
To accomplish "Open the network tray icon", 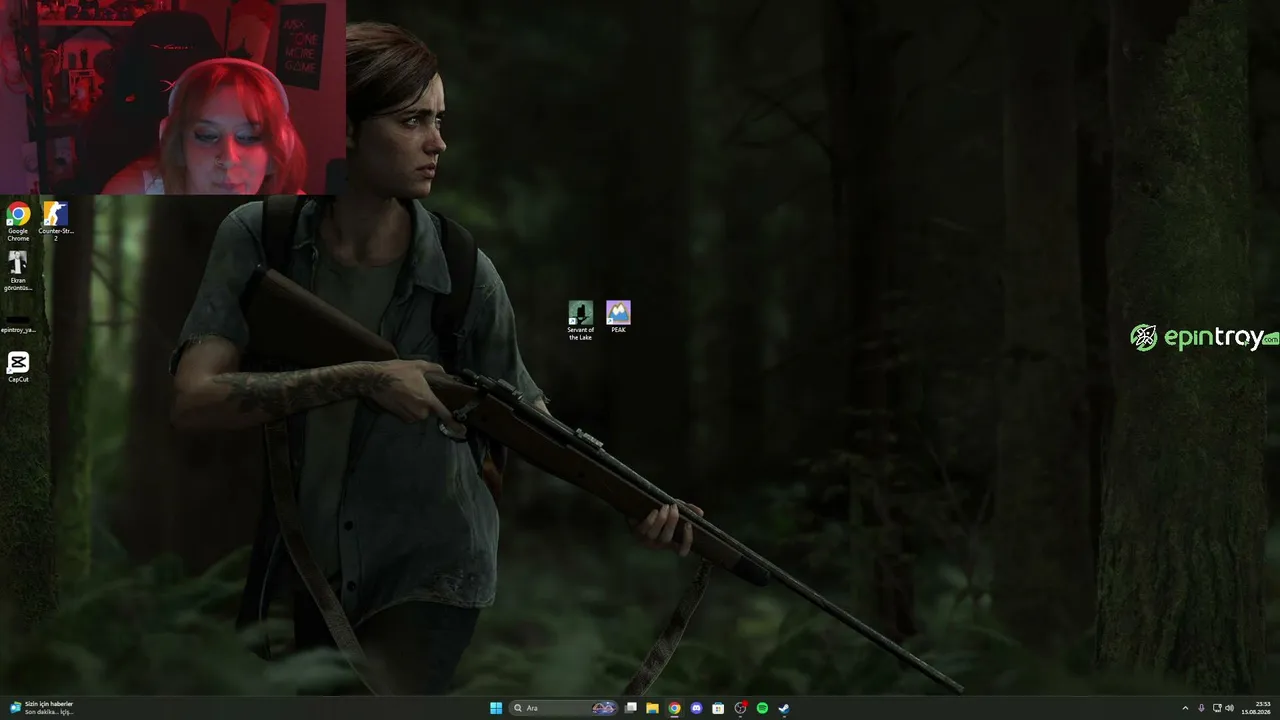I will pos(1217,708).
